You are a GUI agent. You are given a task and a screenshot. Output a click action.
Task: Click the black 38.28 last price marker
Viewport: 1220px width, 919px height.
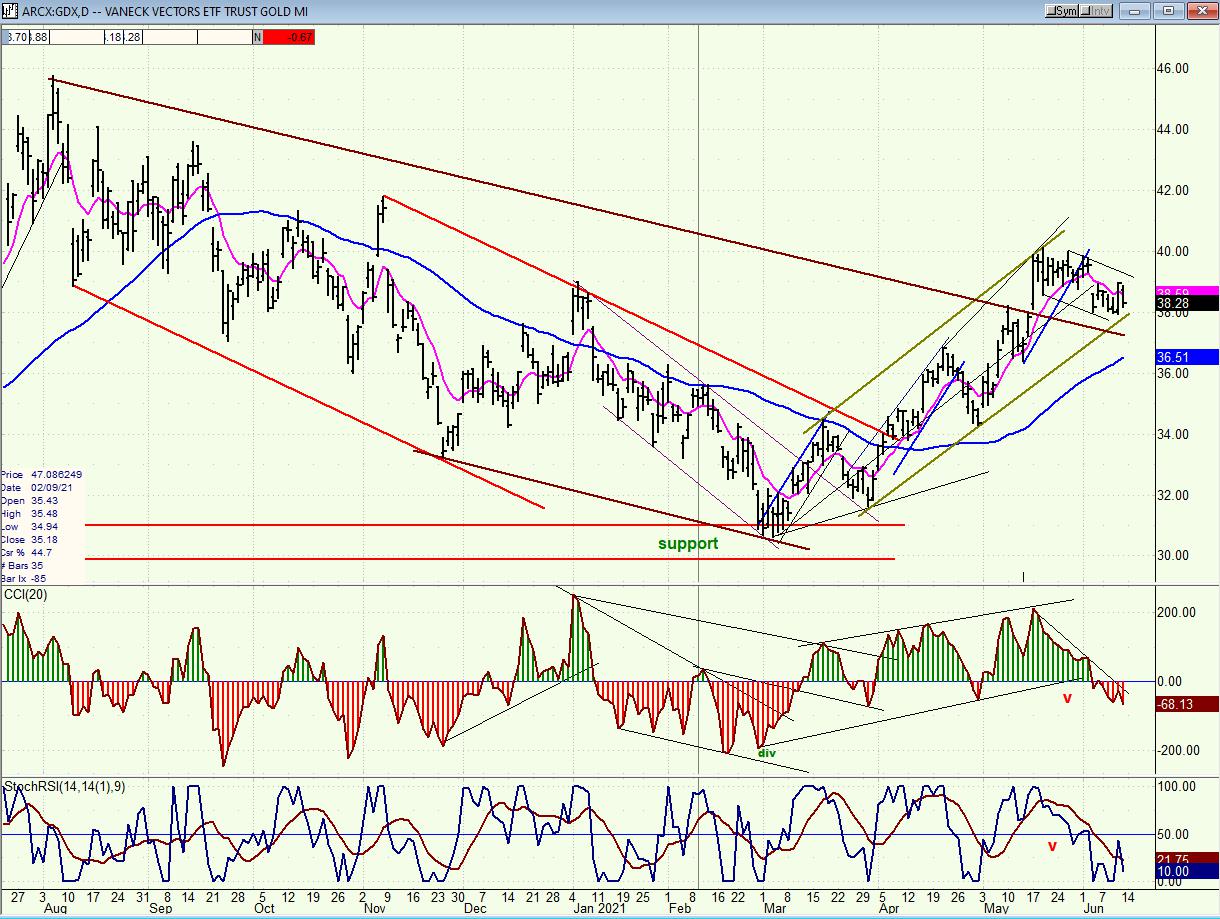(x=1186, y=303)
